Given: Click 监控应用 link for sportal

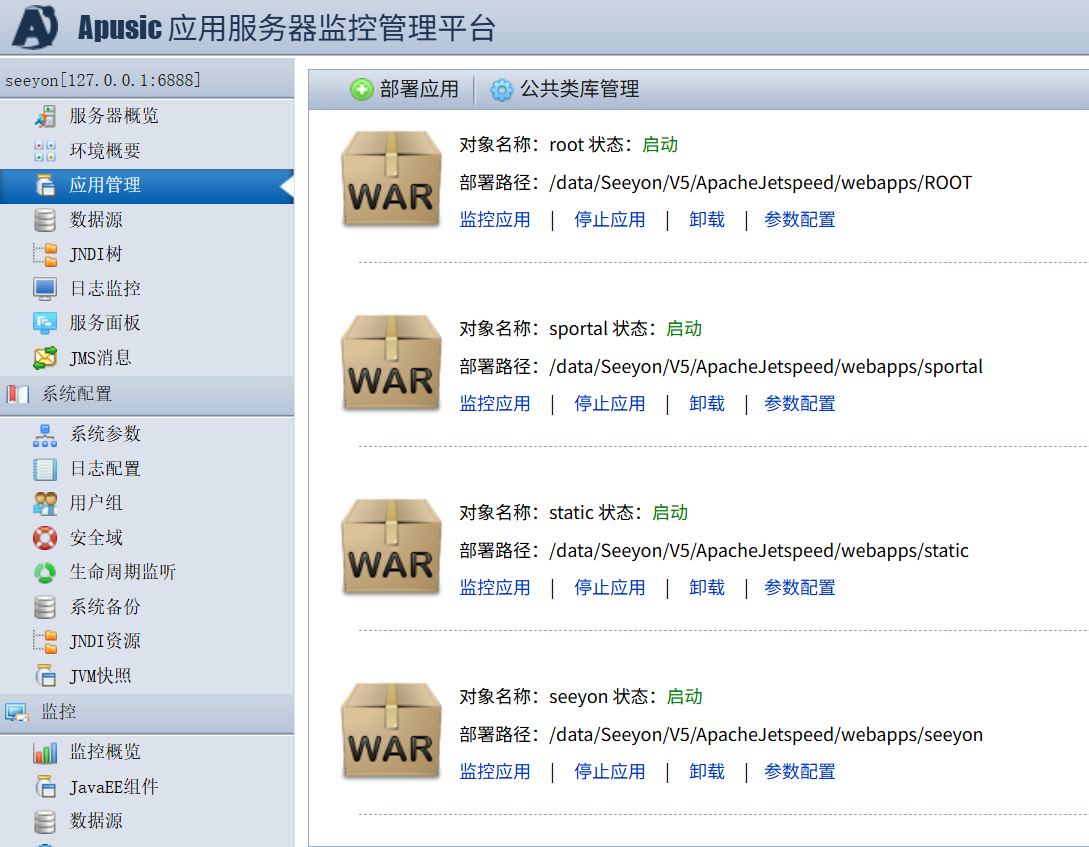Looking at the screenshot, I should 494,404.
